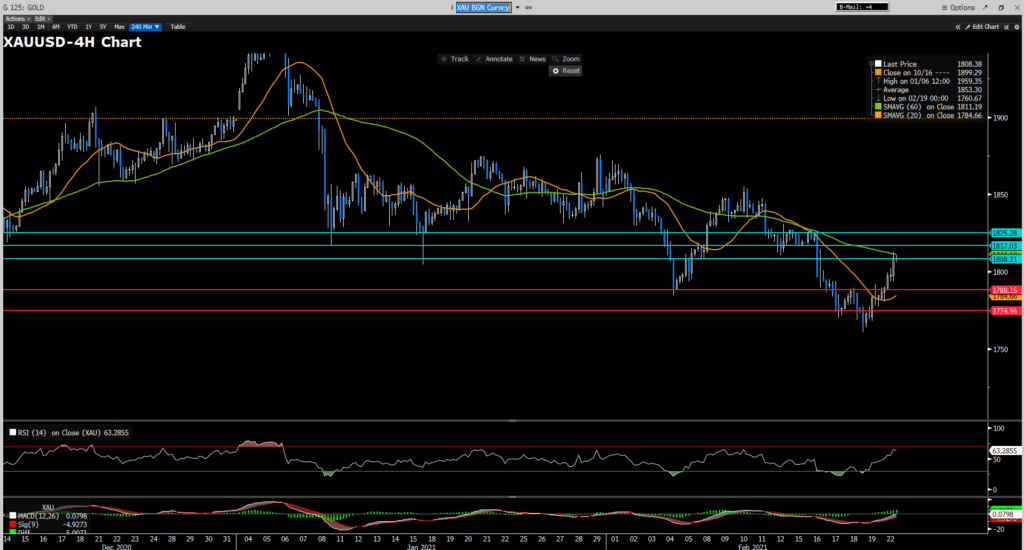Image resolution: width=1024 pixels, height=550 pixels.
Task: Click the Zoom magnifier icon
Action: pyautogui.click(x=555, y=59)
